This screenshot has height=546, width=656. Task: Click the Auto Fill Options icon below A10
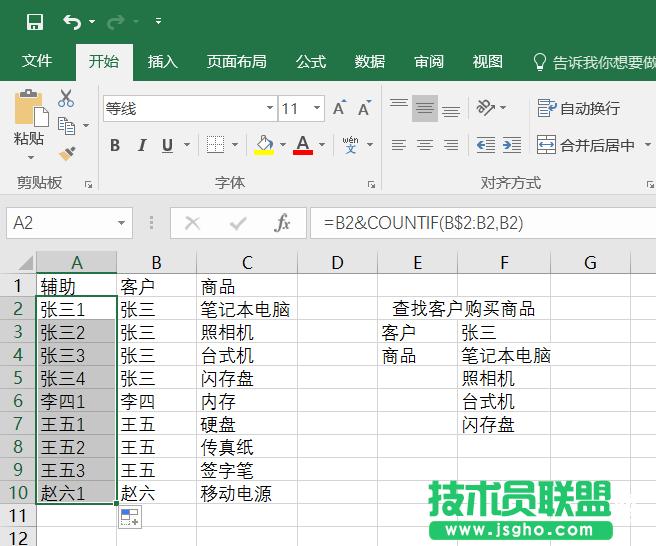tap(130, 516)
